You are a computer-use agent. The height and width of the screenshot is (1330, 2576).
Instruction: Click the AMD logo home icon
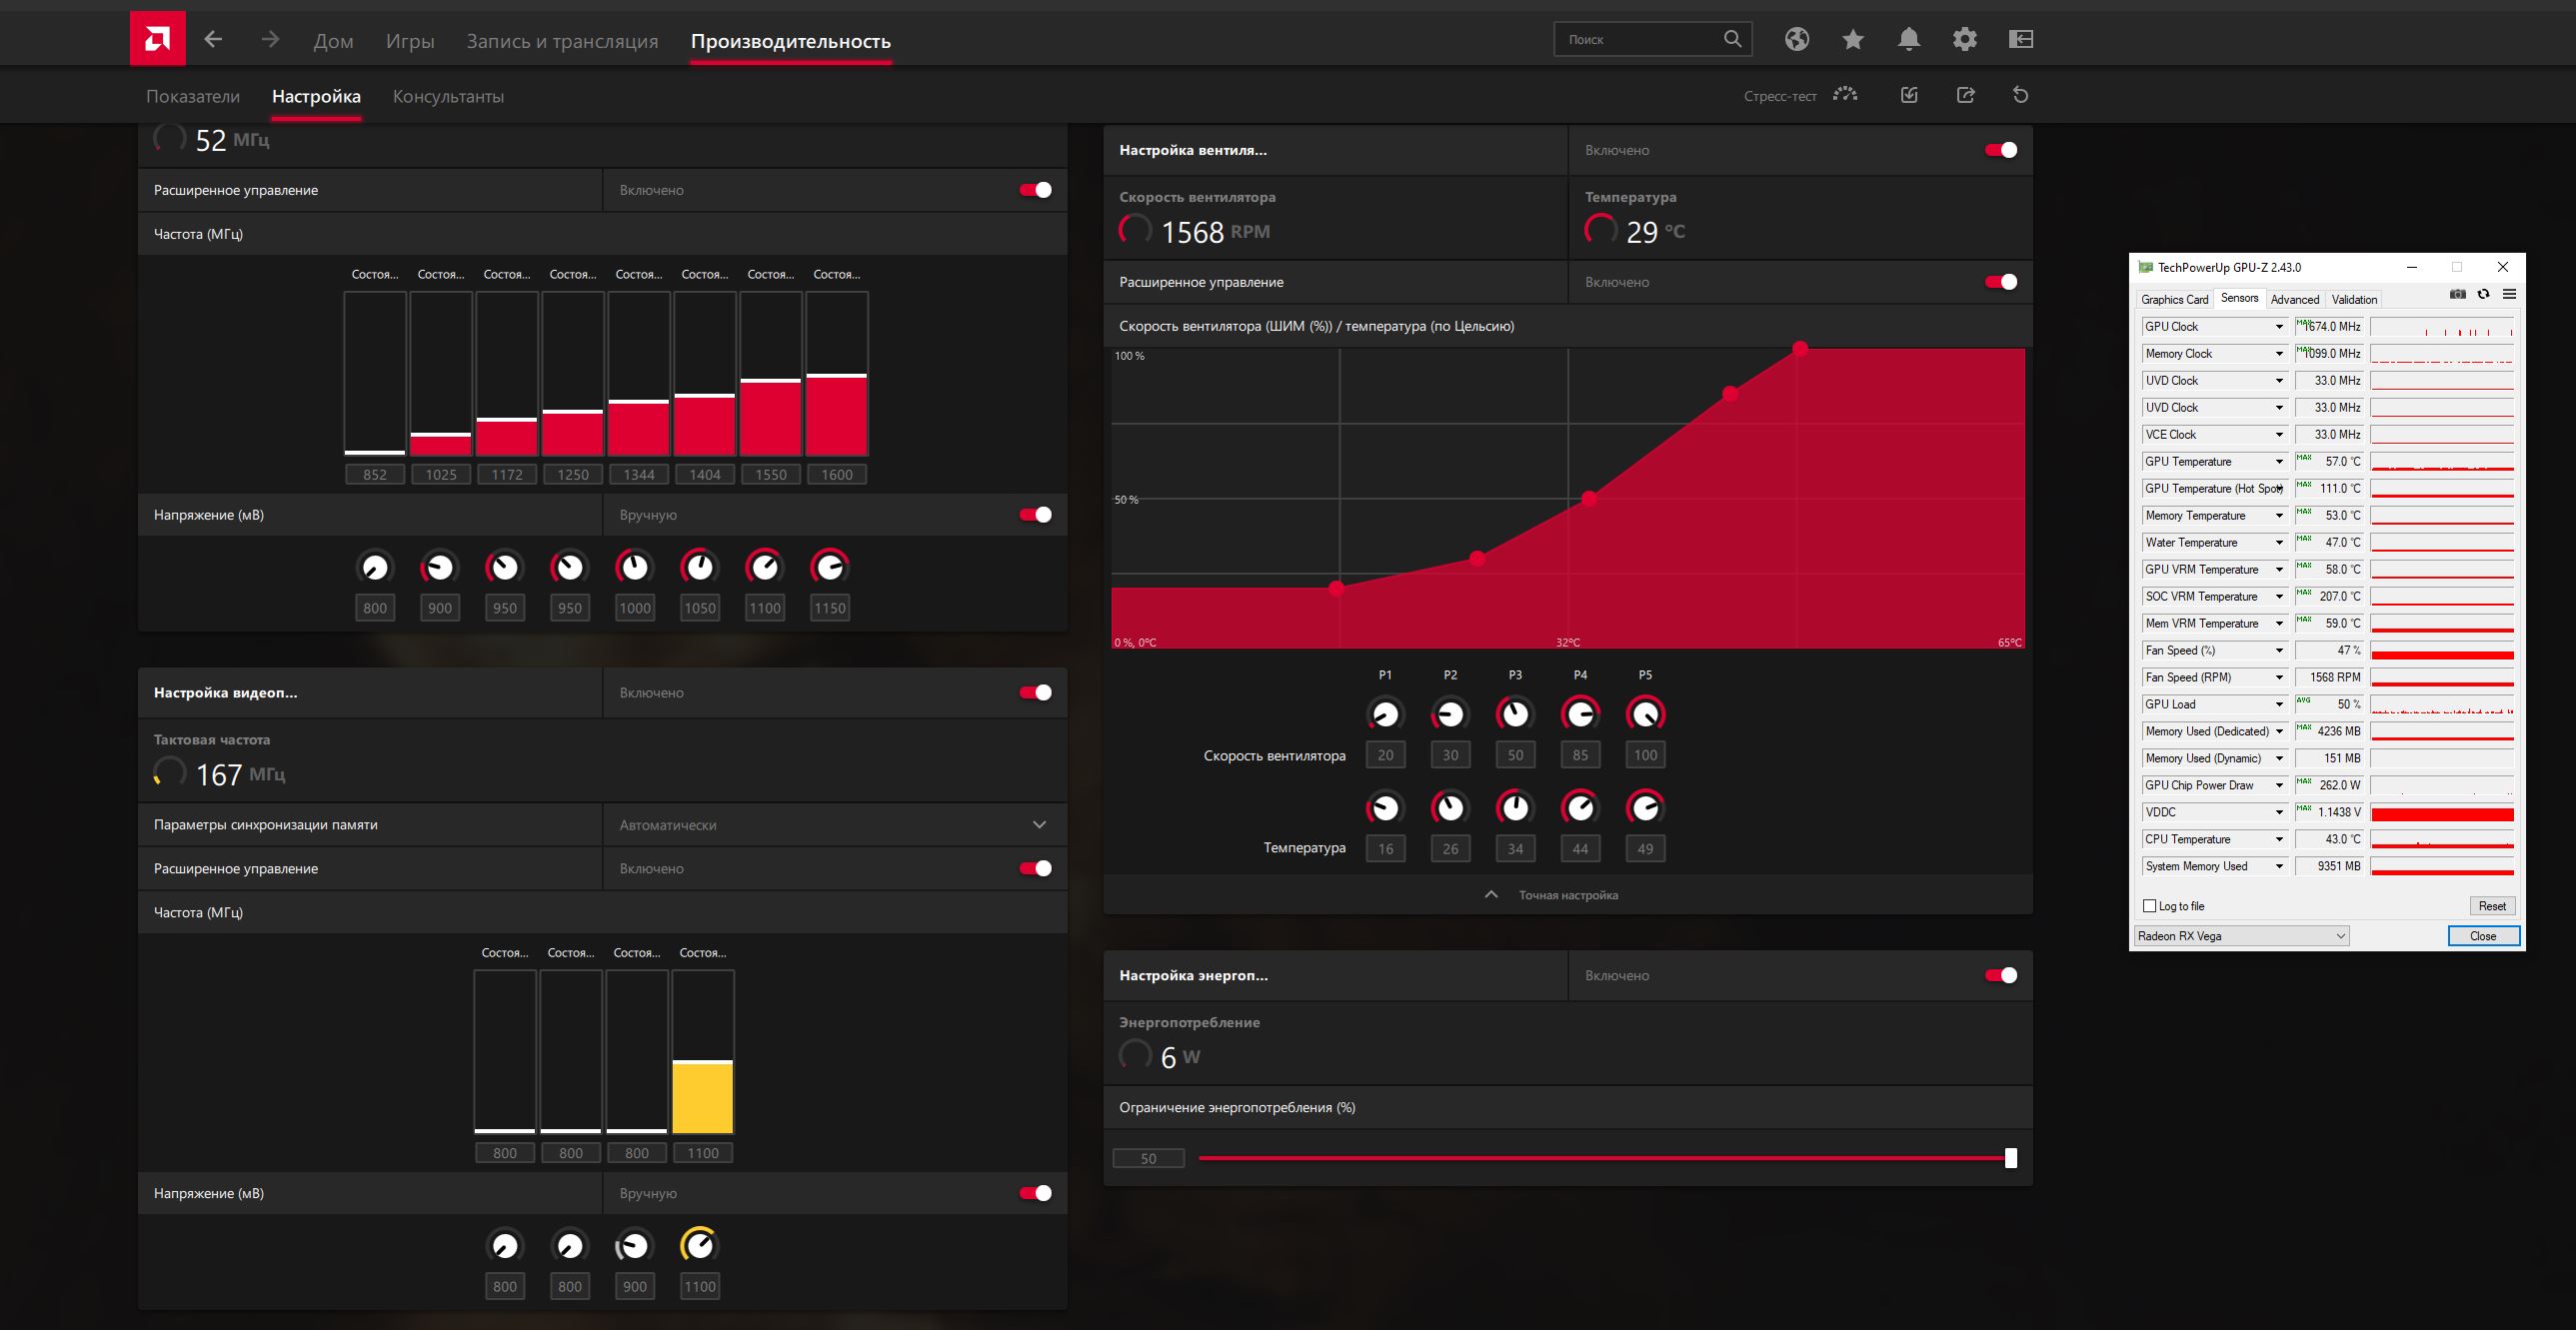(x=157, y=39)
